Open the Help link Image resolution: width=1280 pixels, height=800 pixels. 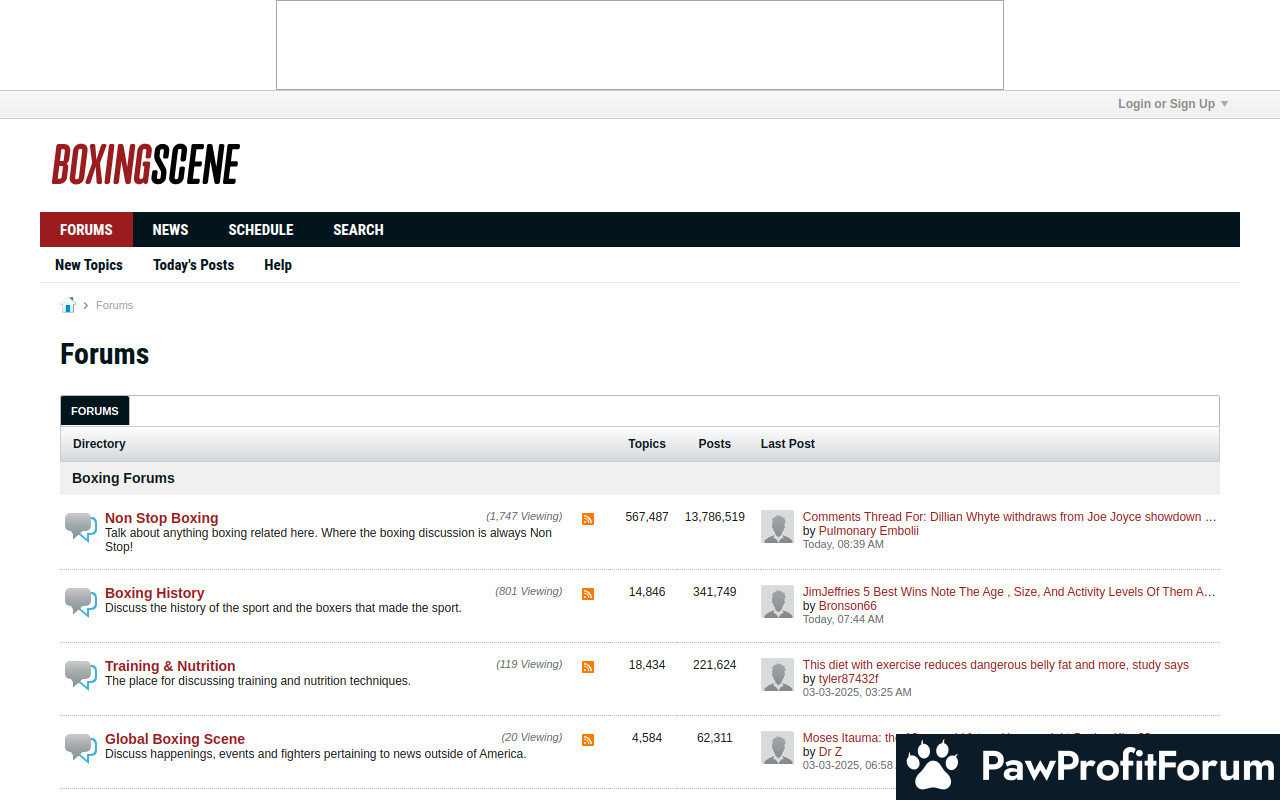coord(278,265)
